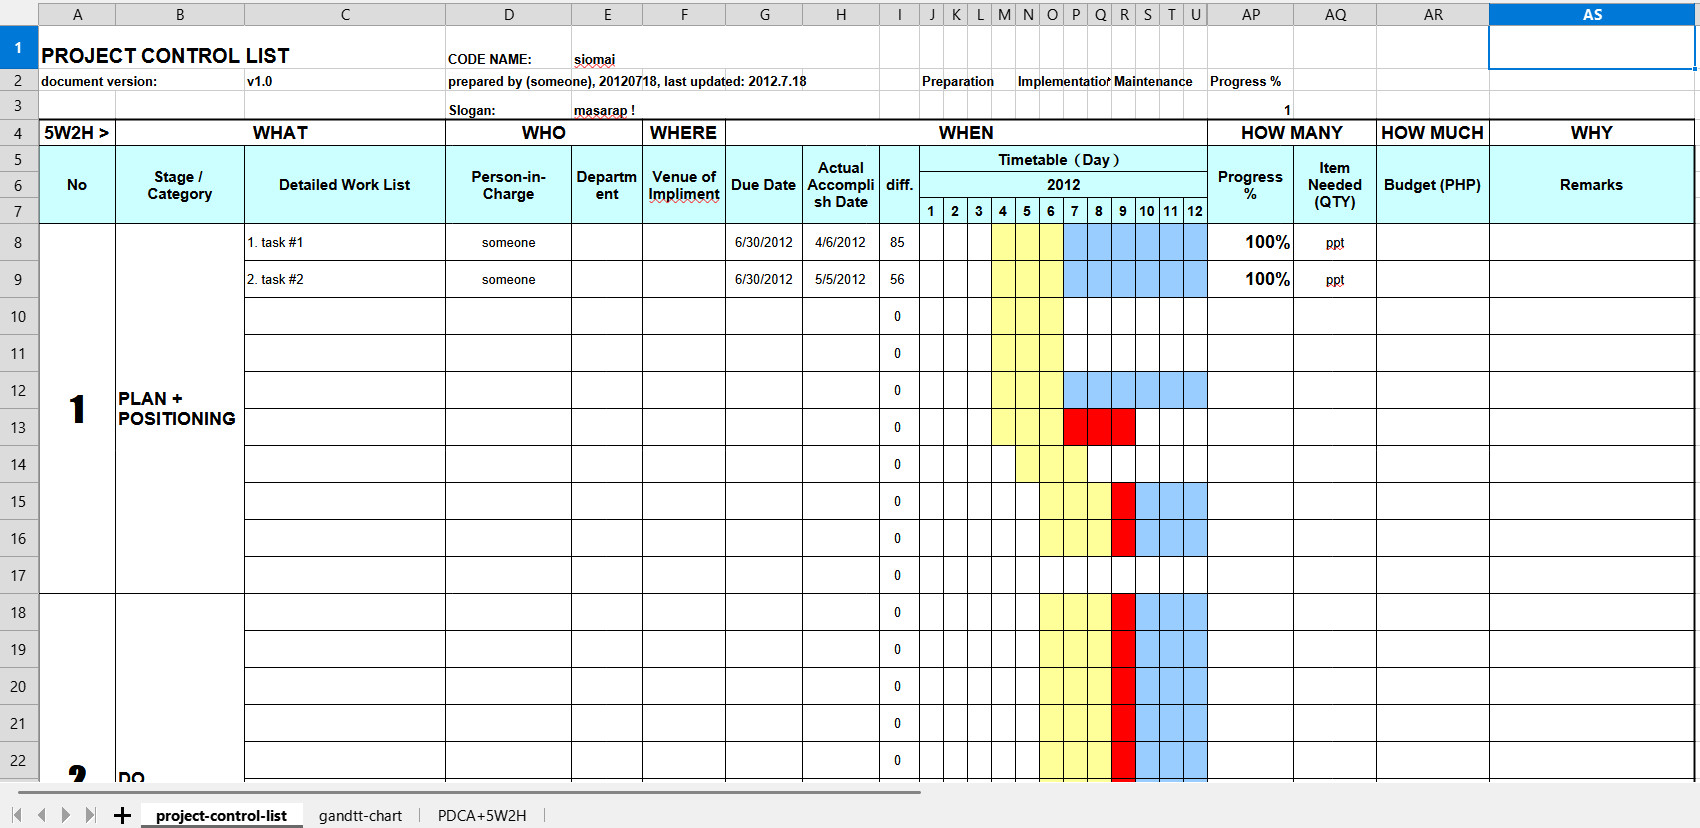Select the 100% progress cell for task #2
The width and height of the screenshot is (1700, 828).
coord(1250,280)
